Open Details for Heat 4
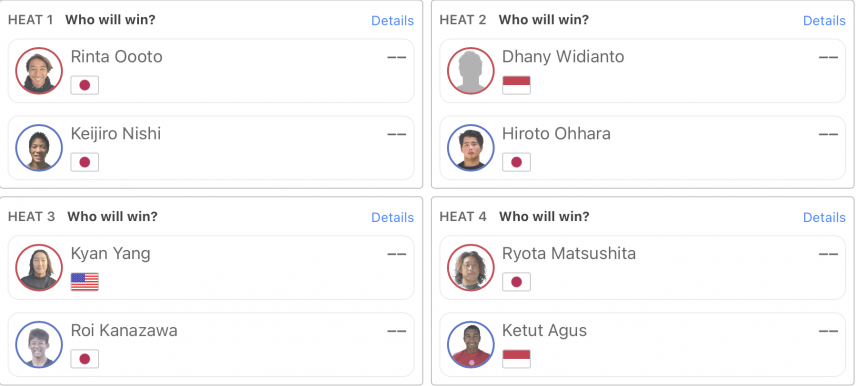 click(x=824, y=217)
